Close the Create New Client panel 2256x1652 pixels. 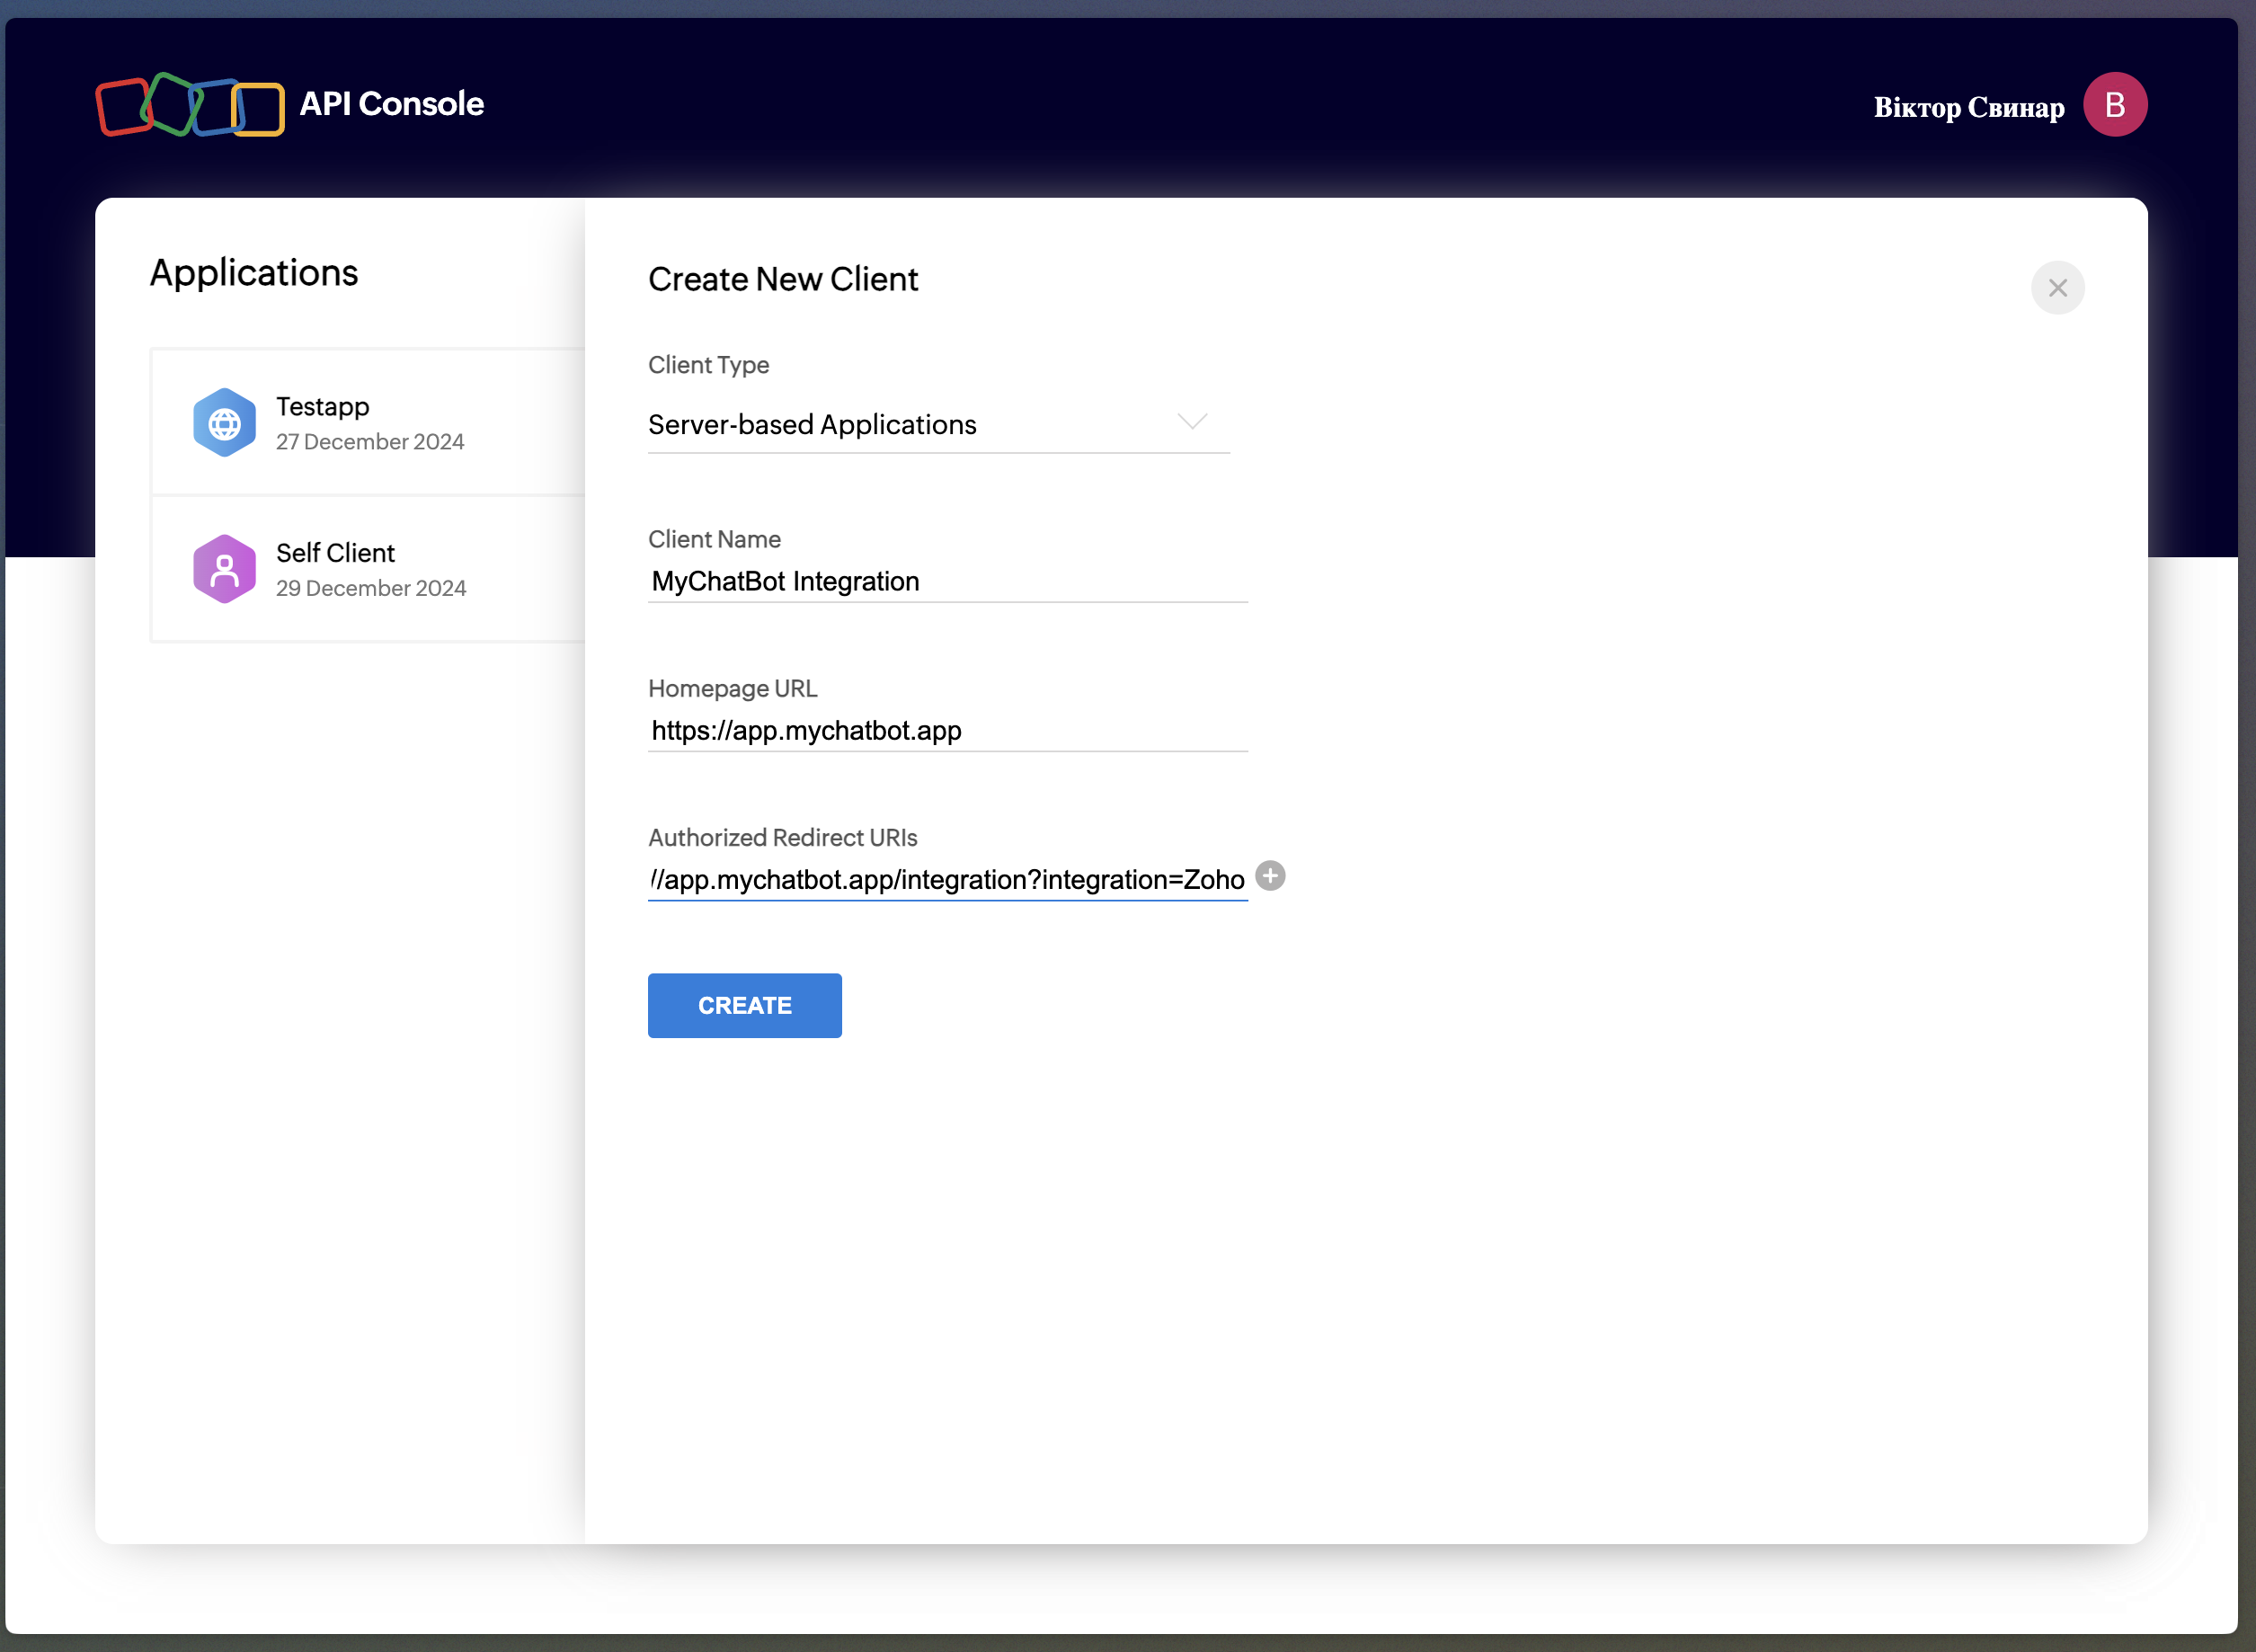pos(2057,288)
